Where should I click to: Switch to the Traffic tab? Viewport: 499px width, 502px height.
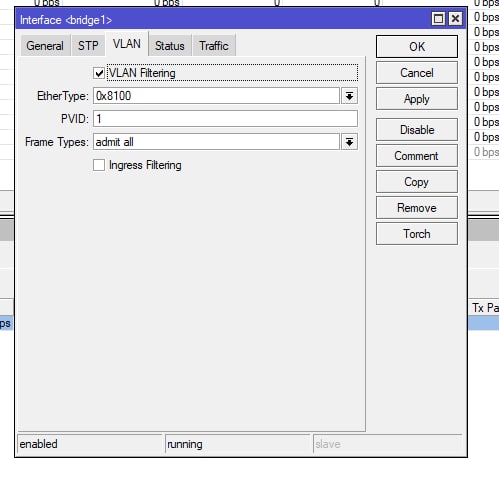coord(214,46)
